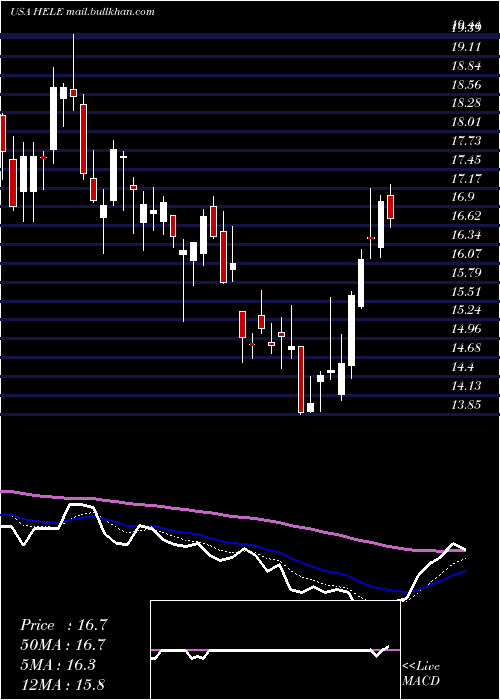Click the 15.24 price axis label

tap(466, 310)
